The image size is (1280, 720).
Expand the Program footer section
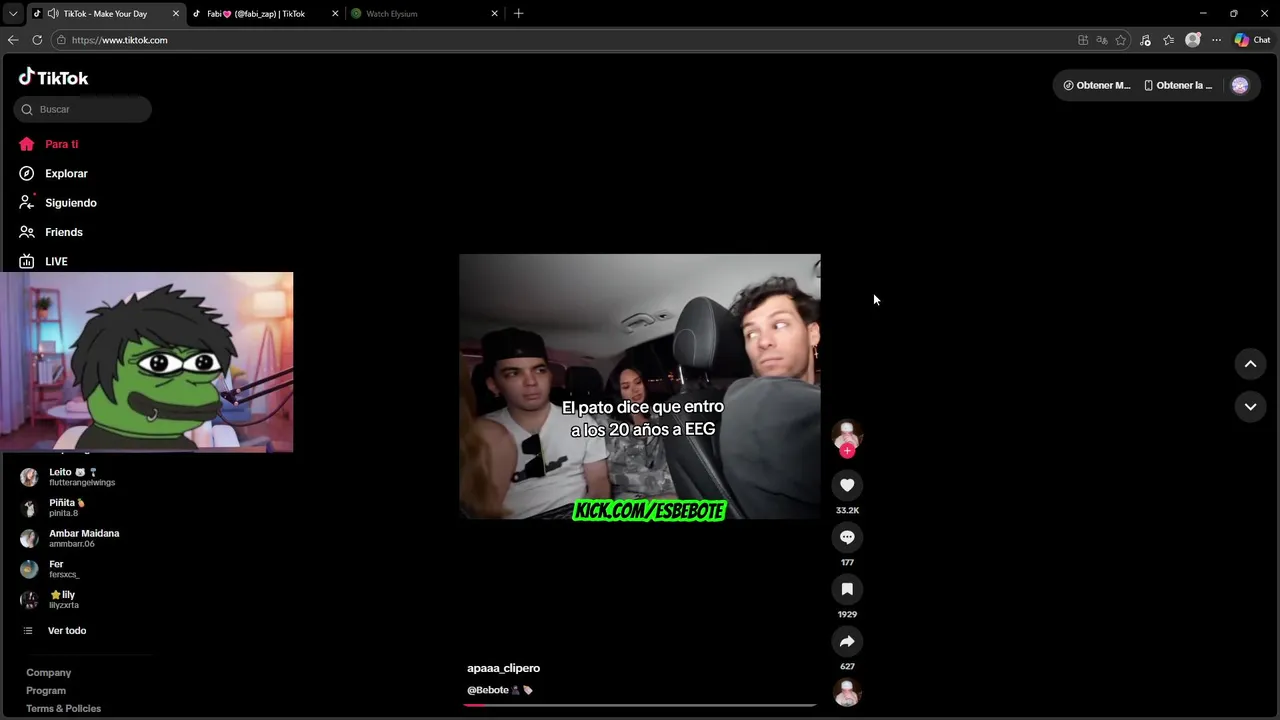click(x=46, y=691)
